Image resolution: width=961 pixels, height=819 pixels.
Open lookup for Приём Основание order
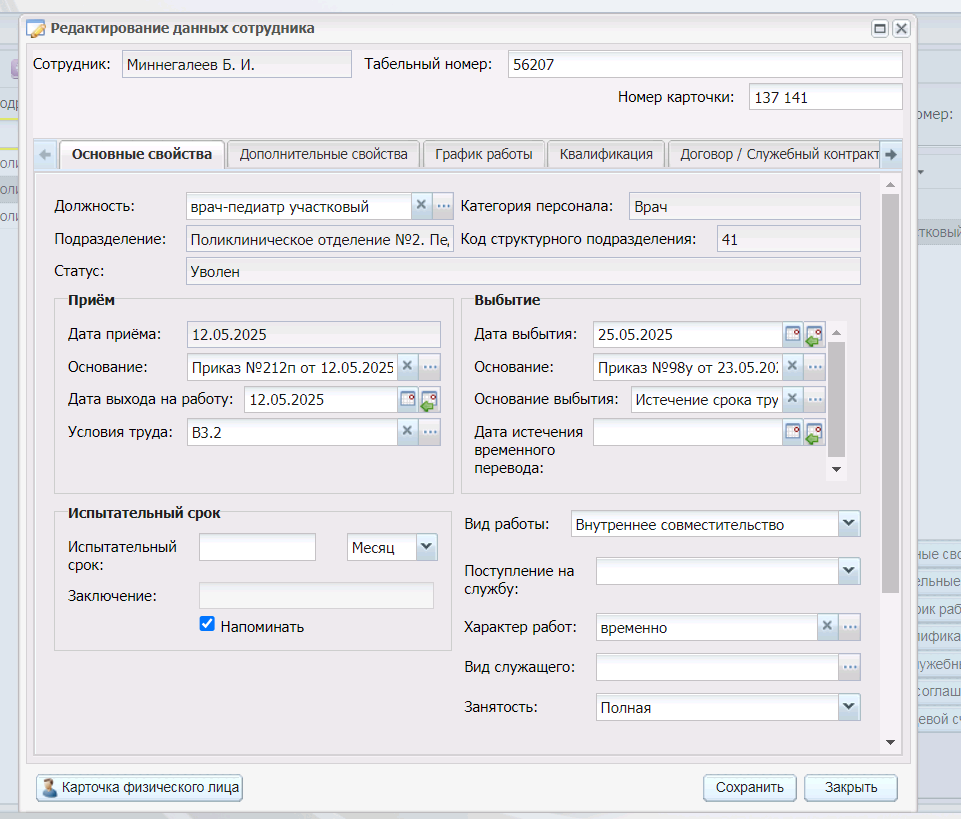pyautogui.click(x=430, y=367)
